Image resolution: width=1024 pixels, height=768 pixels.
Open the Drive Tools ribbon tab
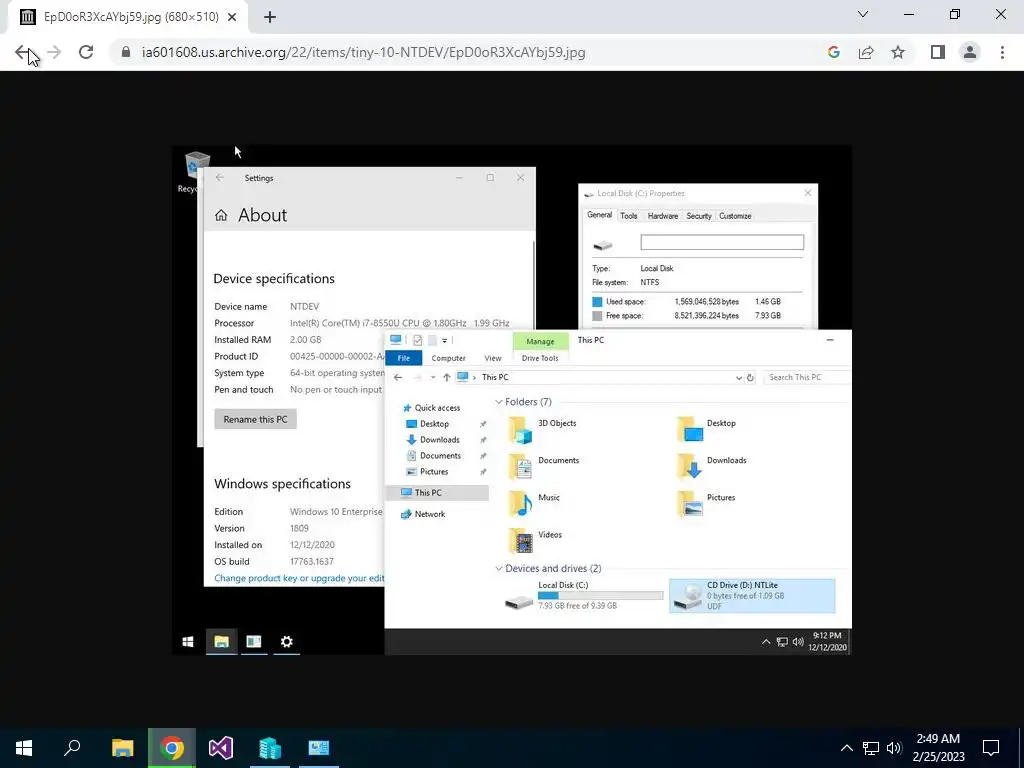539,358
